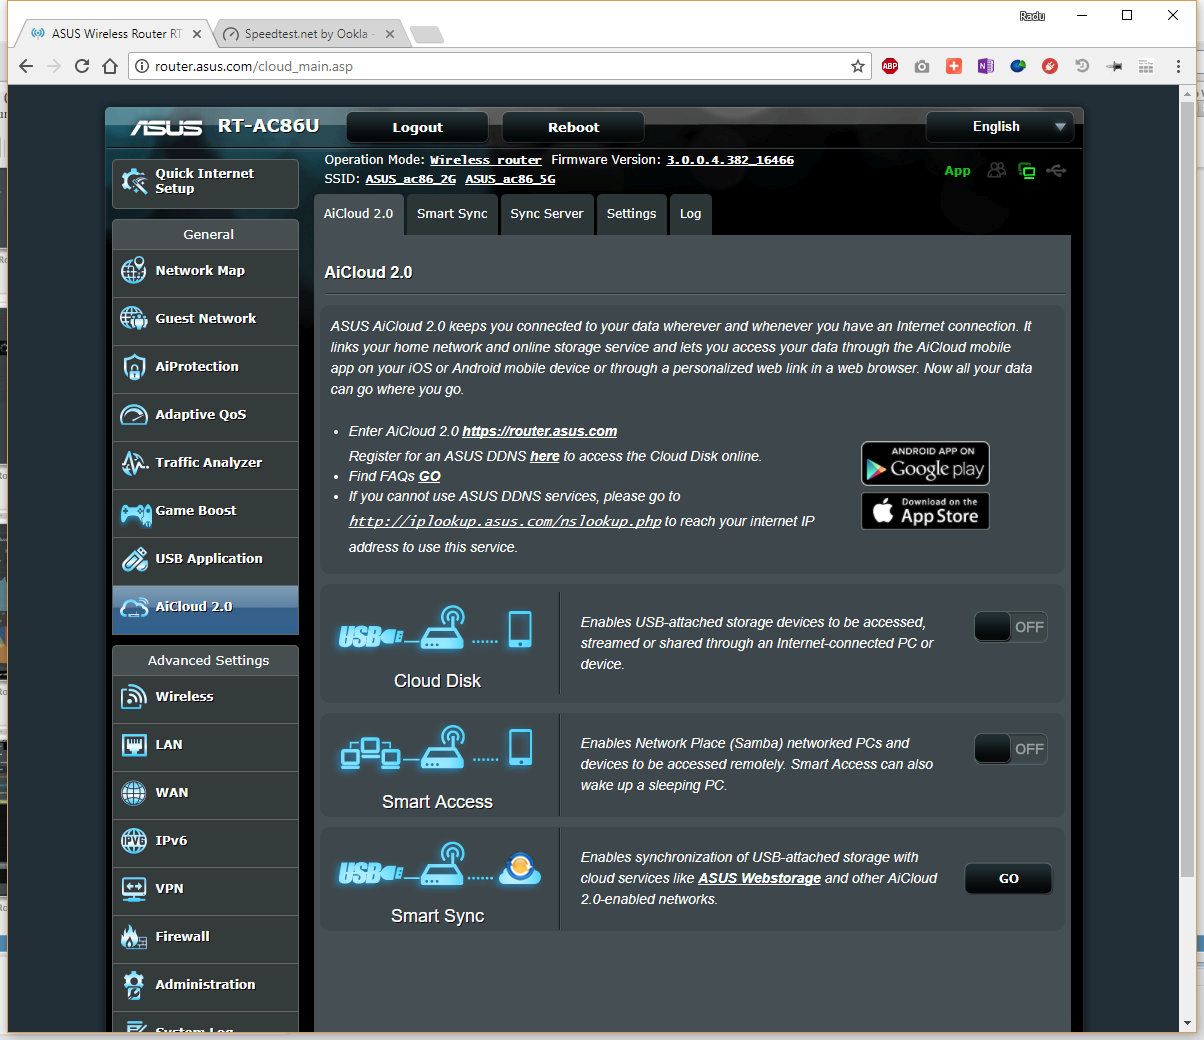Go back to the previous page
The height and width of the screenshot is (1040, 1204).
(27, 66)
